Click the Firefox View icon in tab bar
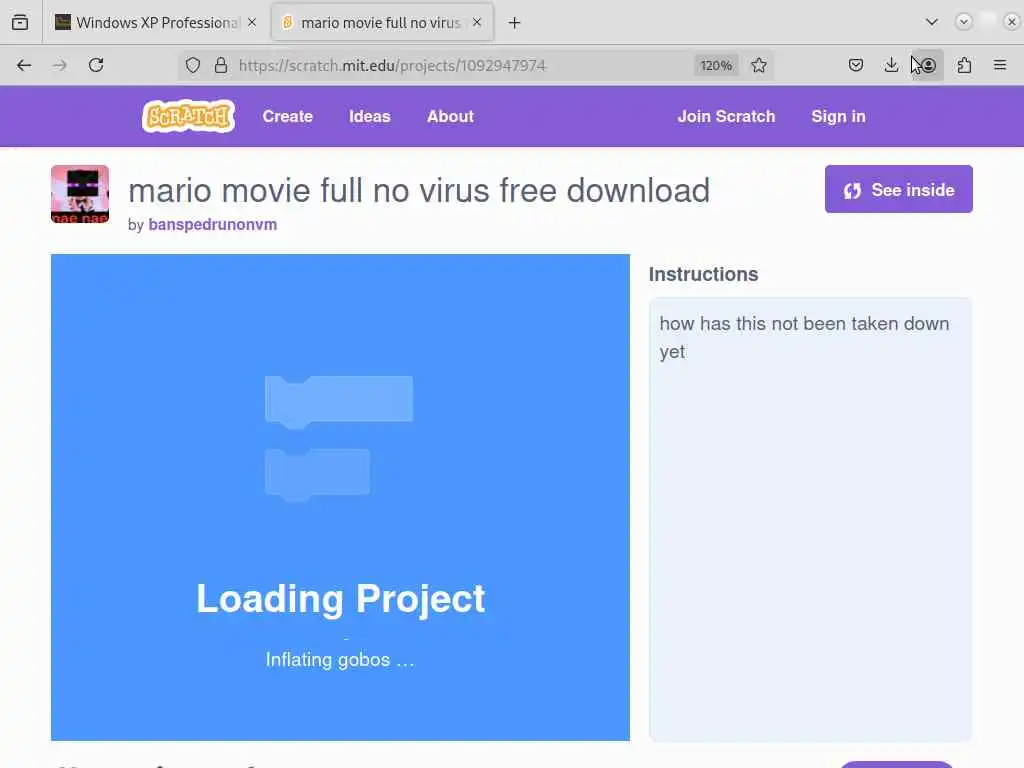Image resolution: width=1024 pixels, height=768 pixels. (20, 22)
